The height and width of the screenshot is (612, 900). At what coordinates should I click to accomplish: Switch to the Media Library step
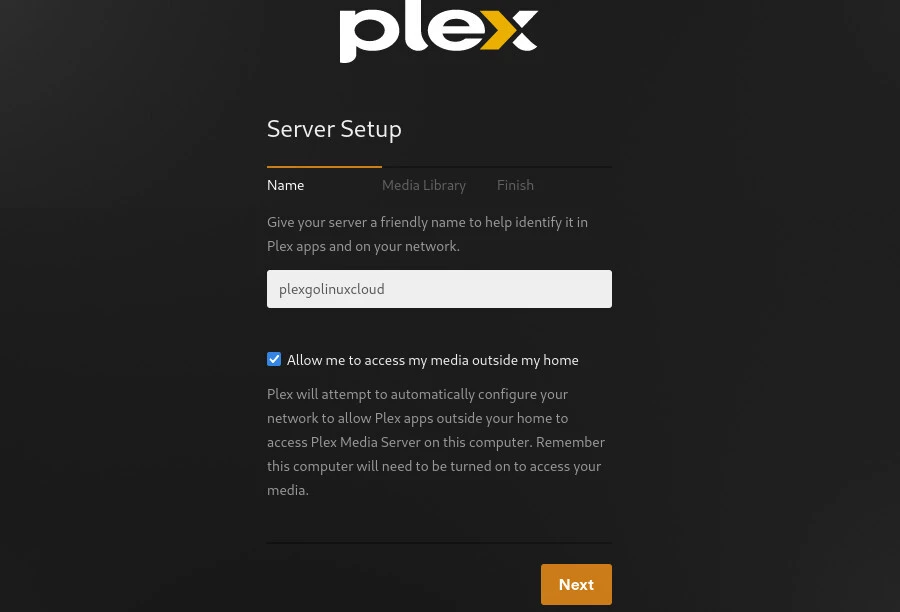(x=423, y=185)
